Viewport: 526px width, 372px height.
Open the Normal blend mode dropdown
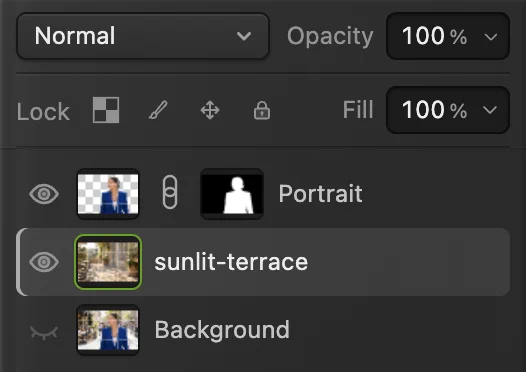(143, 36)
